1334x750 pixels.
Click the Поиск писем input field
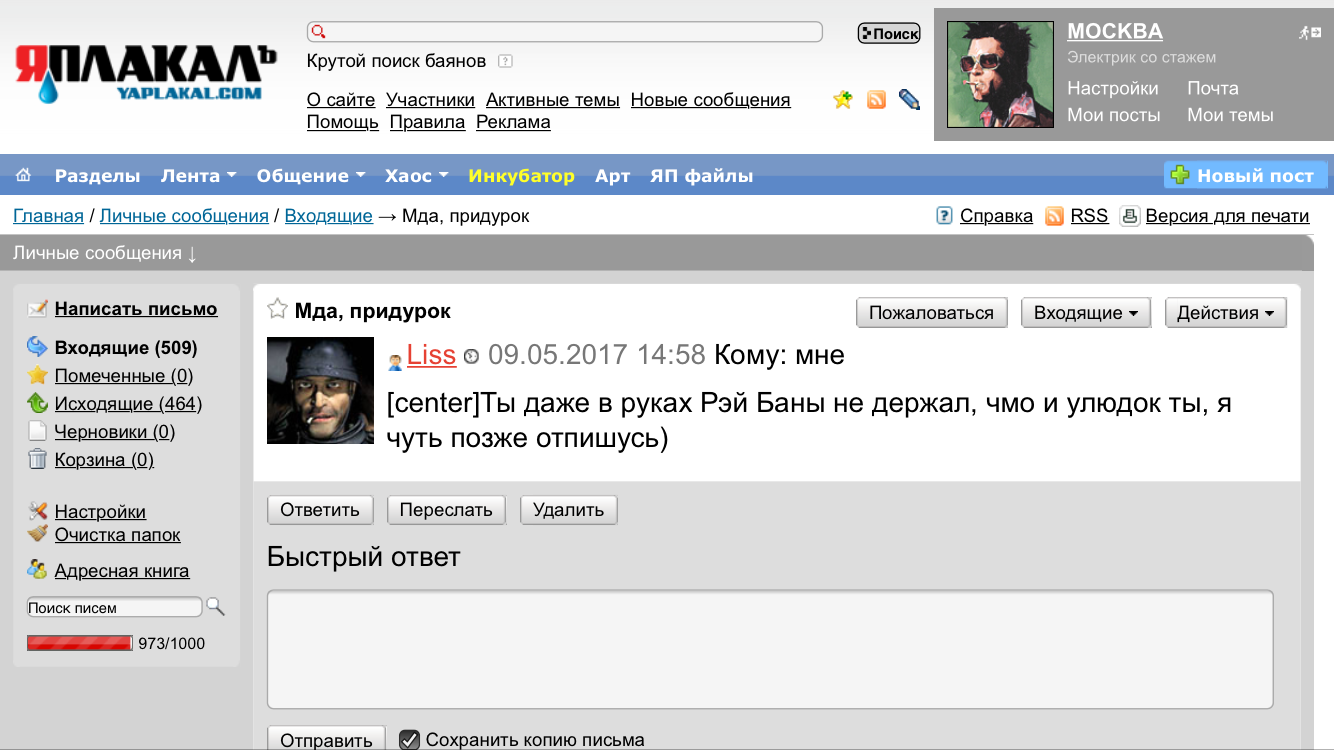pyautogui.click(x=115, y=607)
